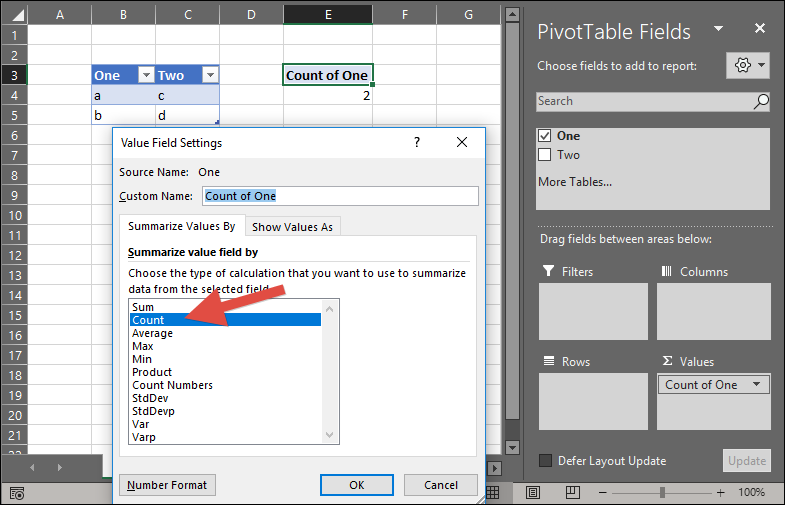Viewport: 785px width, 505px height.
Task: Uncheck the One field checkbox
Action: point(545,136)
